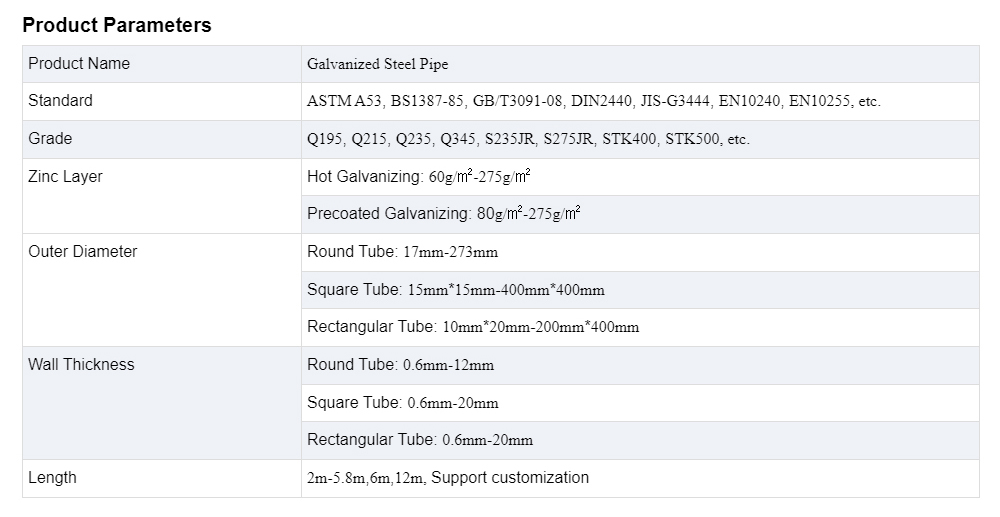Click the Precoated Galvanizing 80g/m²-275g/m² row
Viewport: 1000px width, 517px height.
tap(444, 214)
